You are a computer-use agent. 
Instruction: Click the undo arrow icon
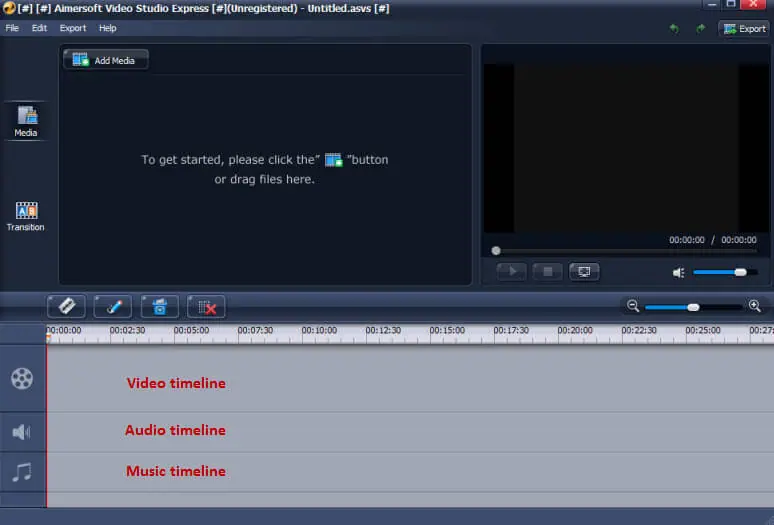coord(674,29)
